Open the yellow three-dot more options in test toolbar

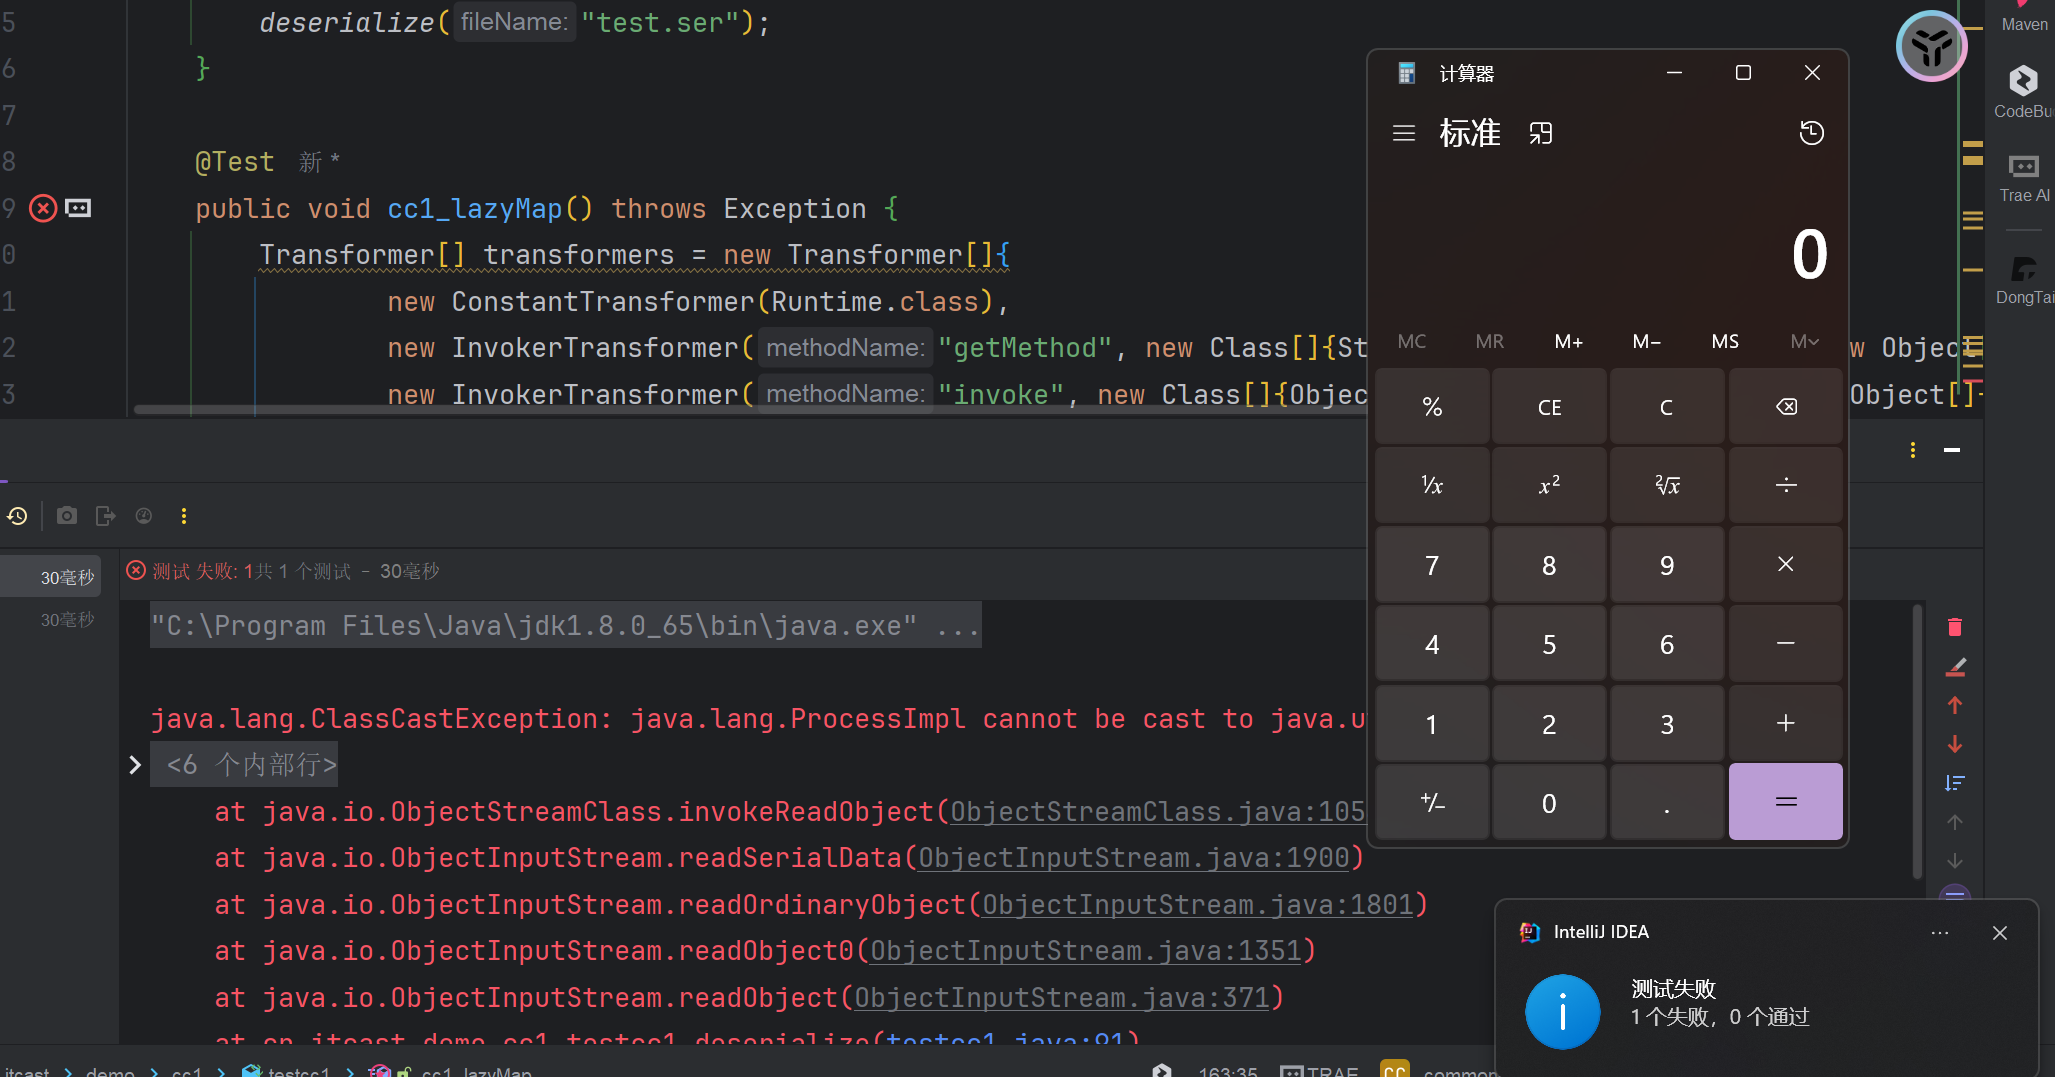(x=183, y=516)
